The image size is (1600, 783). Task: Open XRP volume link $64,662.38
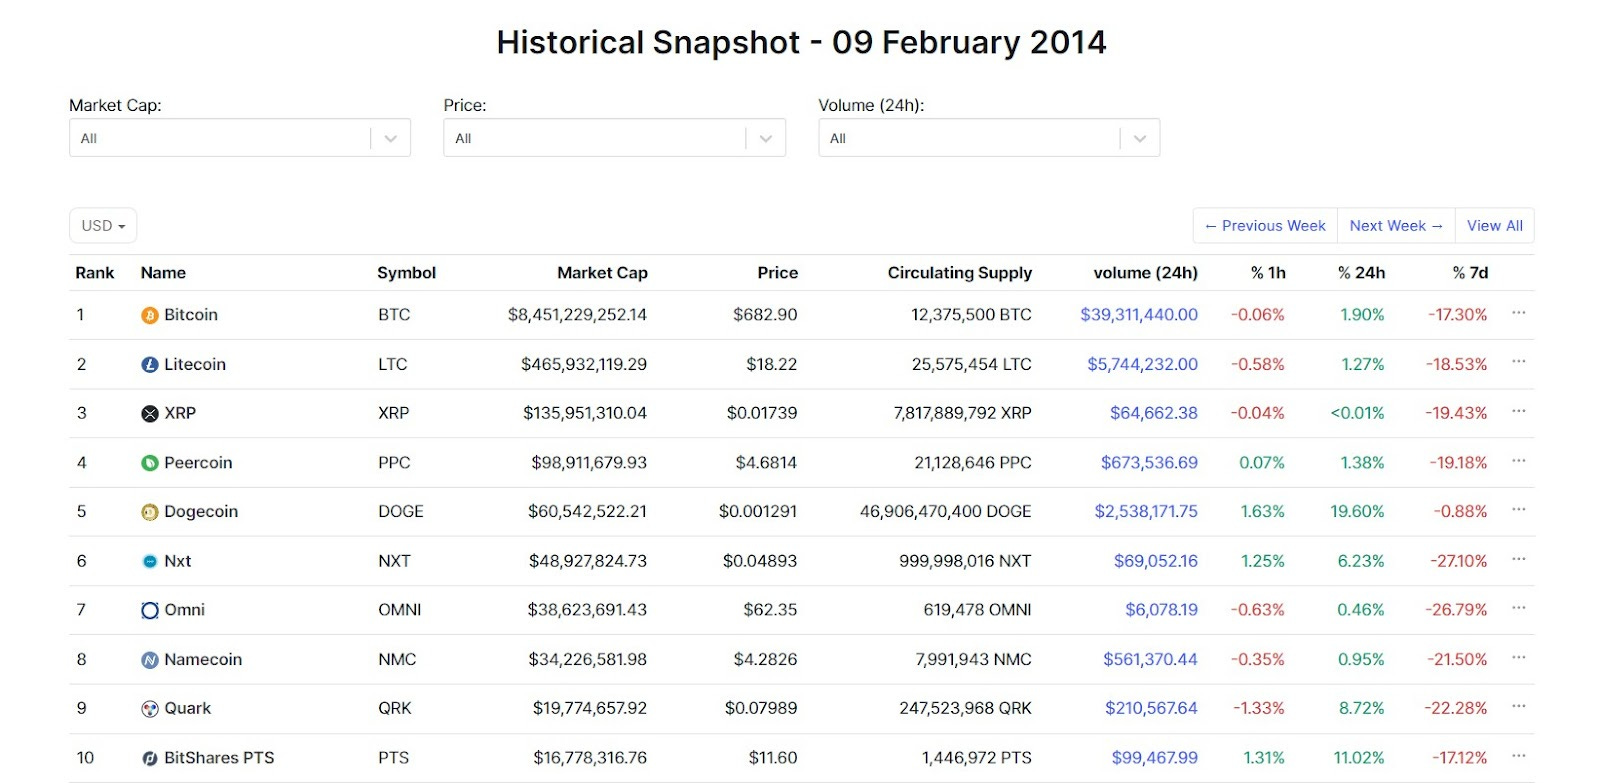click(1154, 413)
